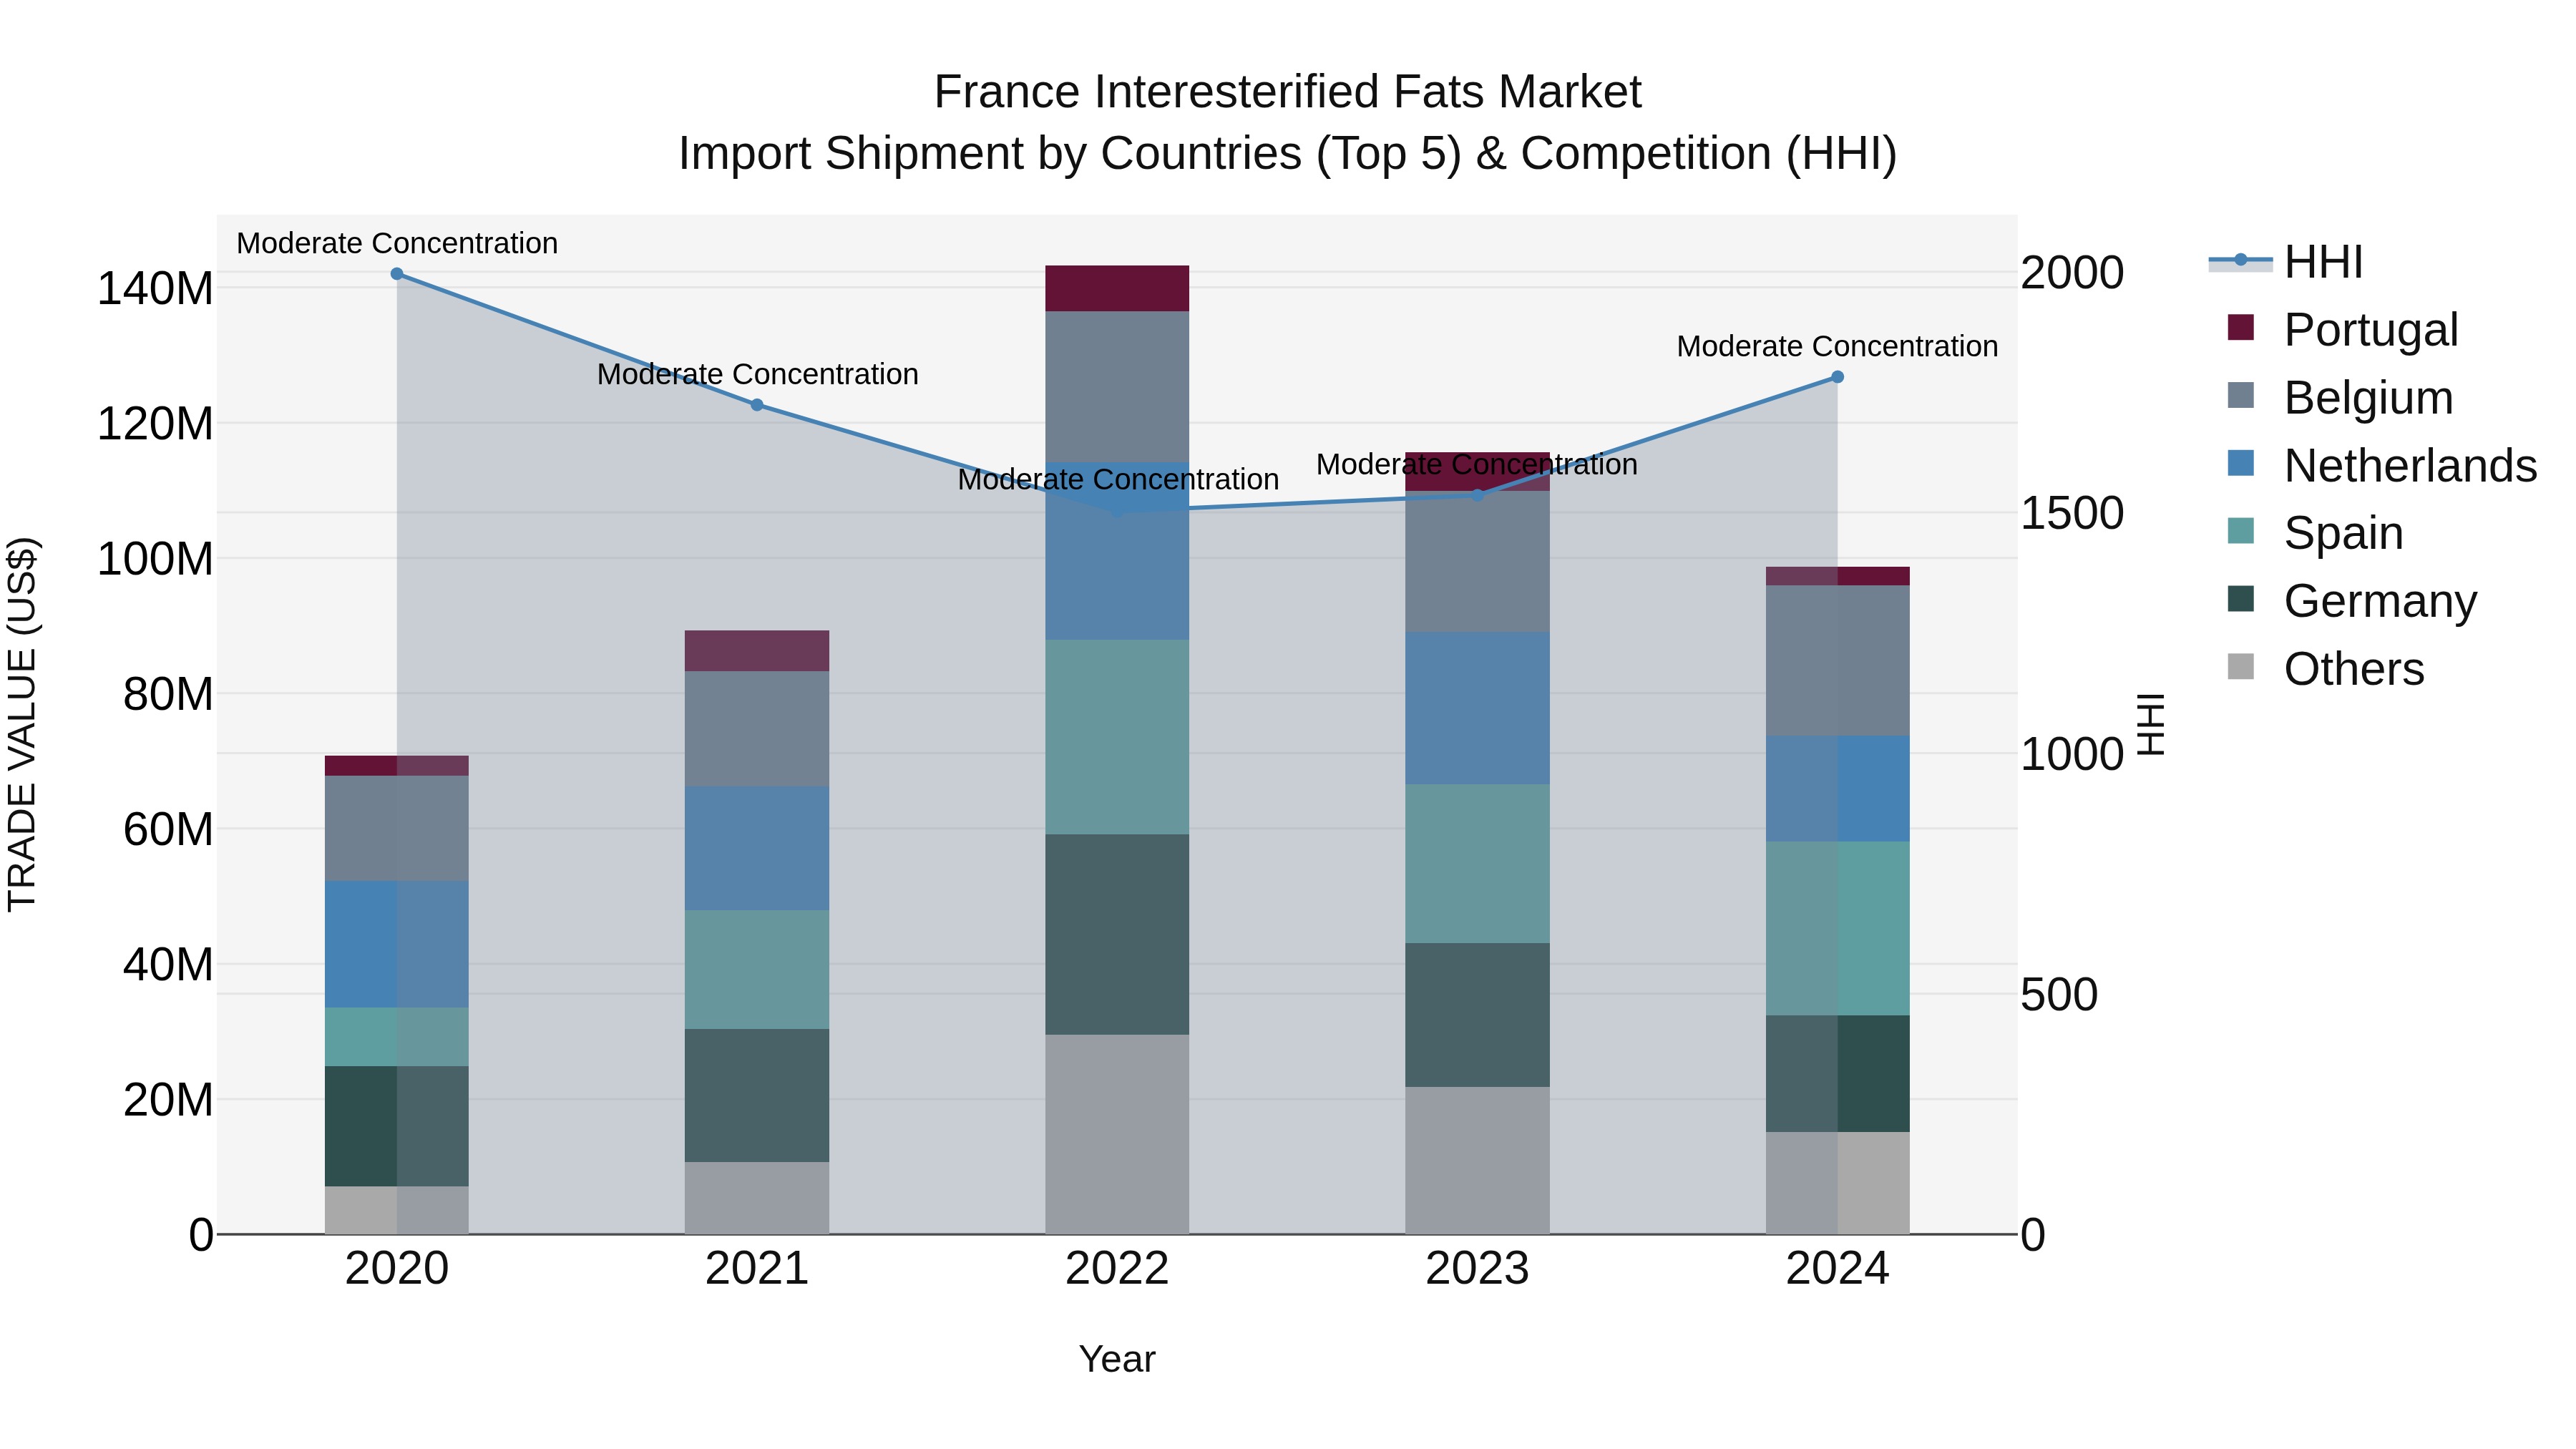
Task: Click the 2024 Others bar segment
Action: 1838,1183
